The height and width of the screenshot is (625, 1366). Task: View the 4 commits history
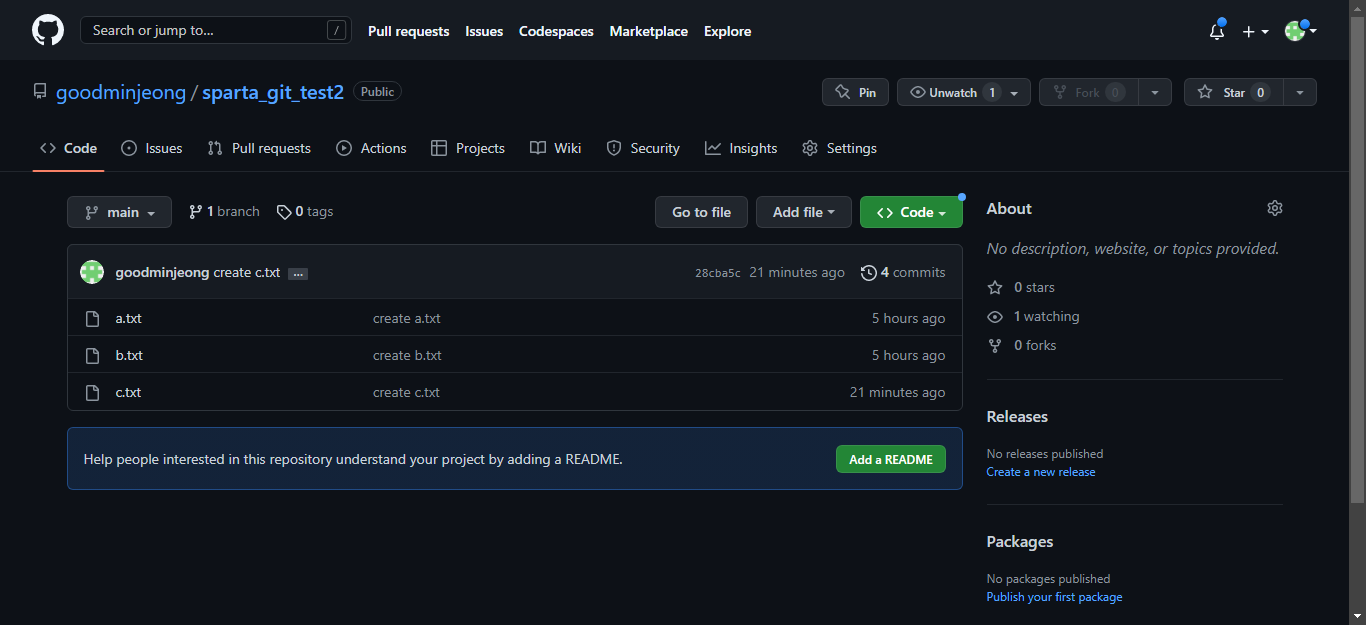903,272
